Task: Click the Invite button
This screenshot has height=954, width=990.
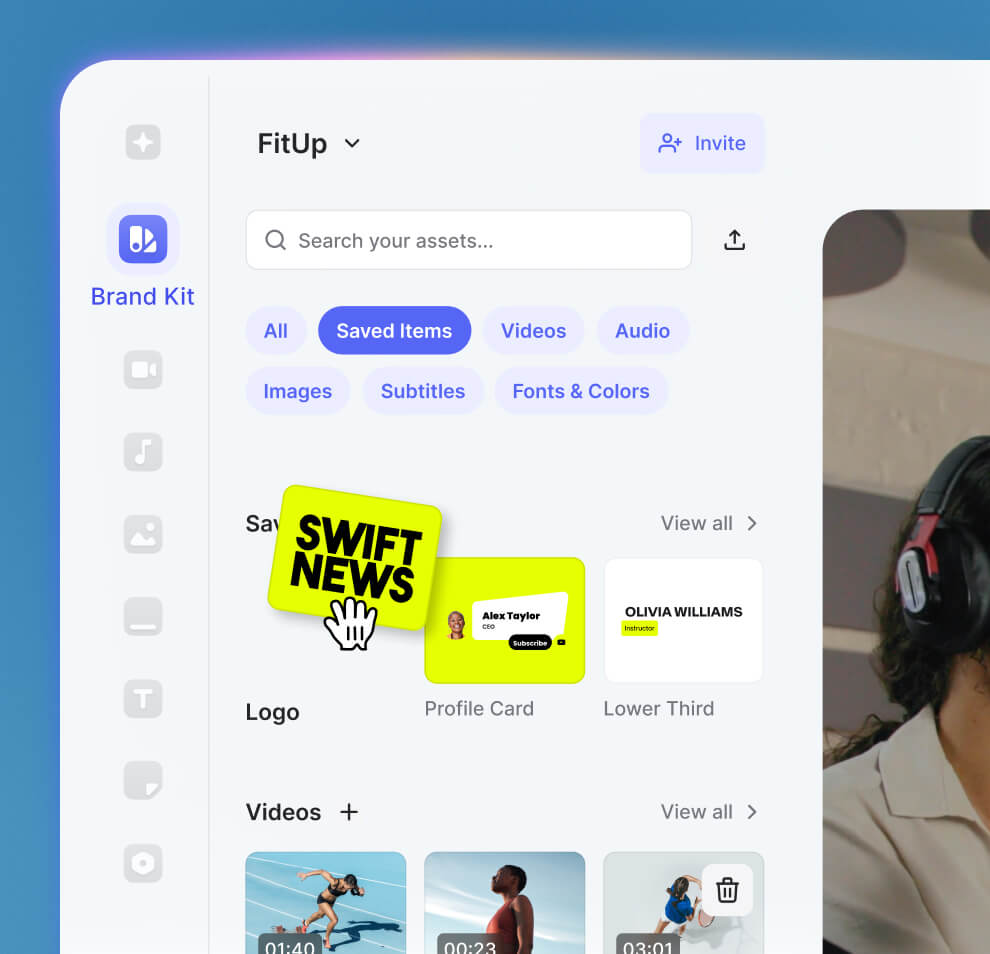Action: (702, 143)
